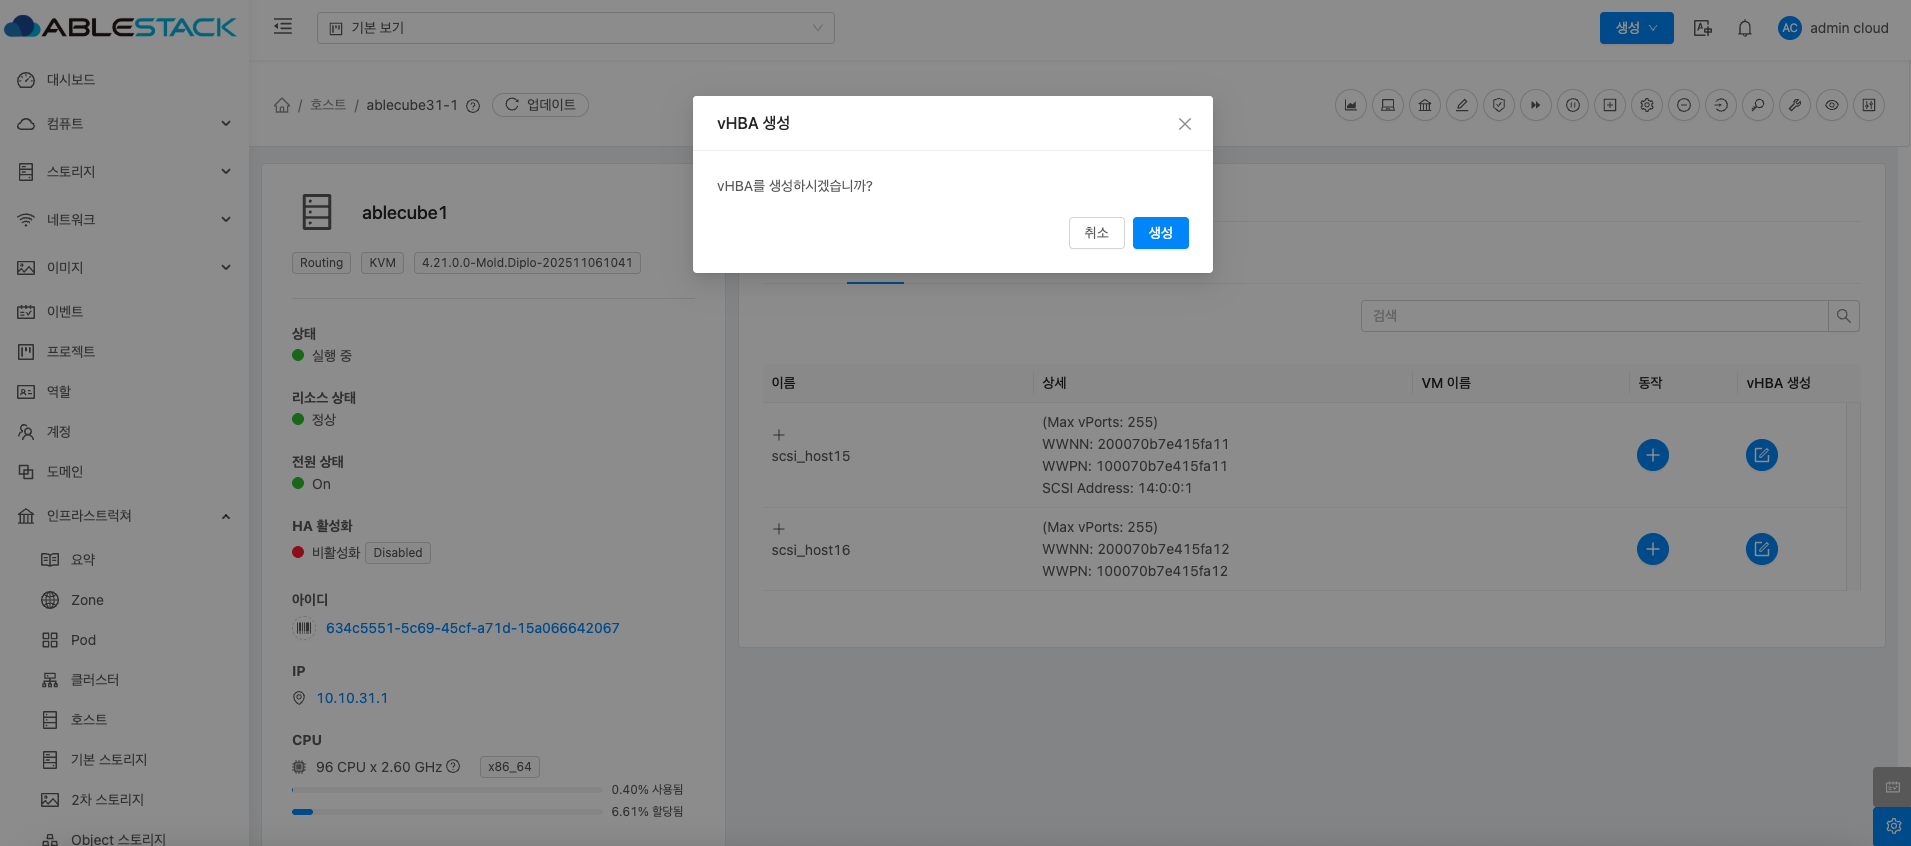This screenshot has height=846, width=1911.
Task: Toggle the sidebar collapse icon
Action: pos(283,27)
